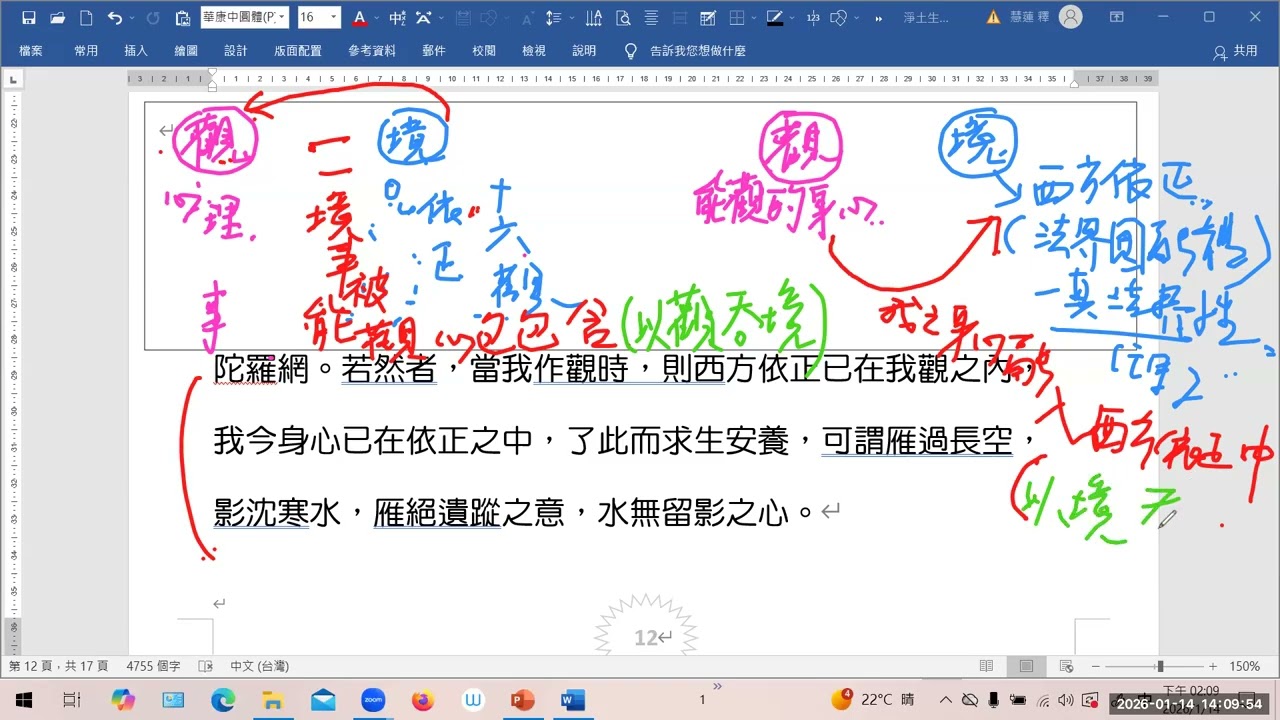Screen dimensions: 1280x720
Task: Click the 共用 share button
Action: click(x=1235, y=51)
